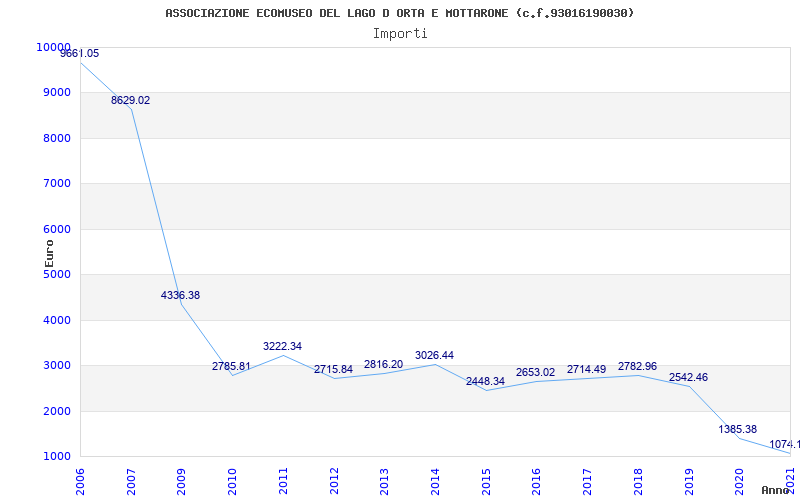Select the 2782.96 data label
800x500 pixels.
[637, 366]
